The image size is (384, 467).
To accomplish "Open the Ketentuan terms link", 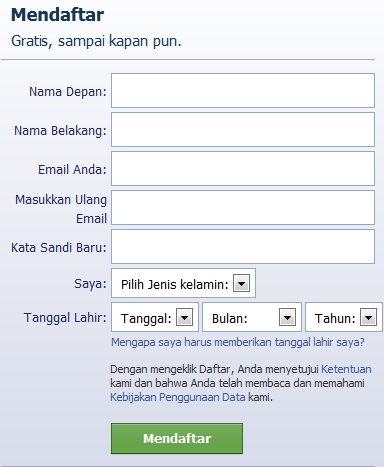I will tap(346, 369).
